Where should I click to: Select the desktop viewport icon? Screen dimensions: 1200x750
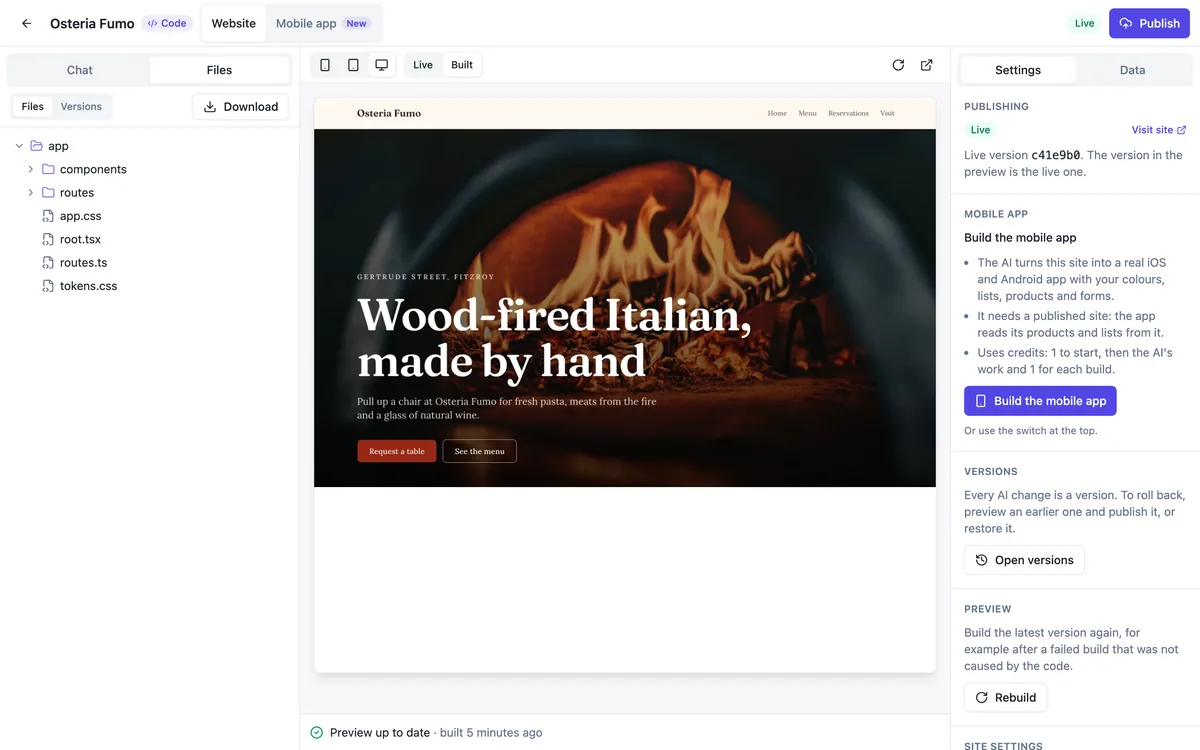[381, 65]
